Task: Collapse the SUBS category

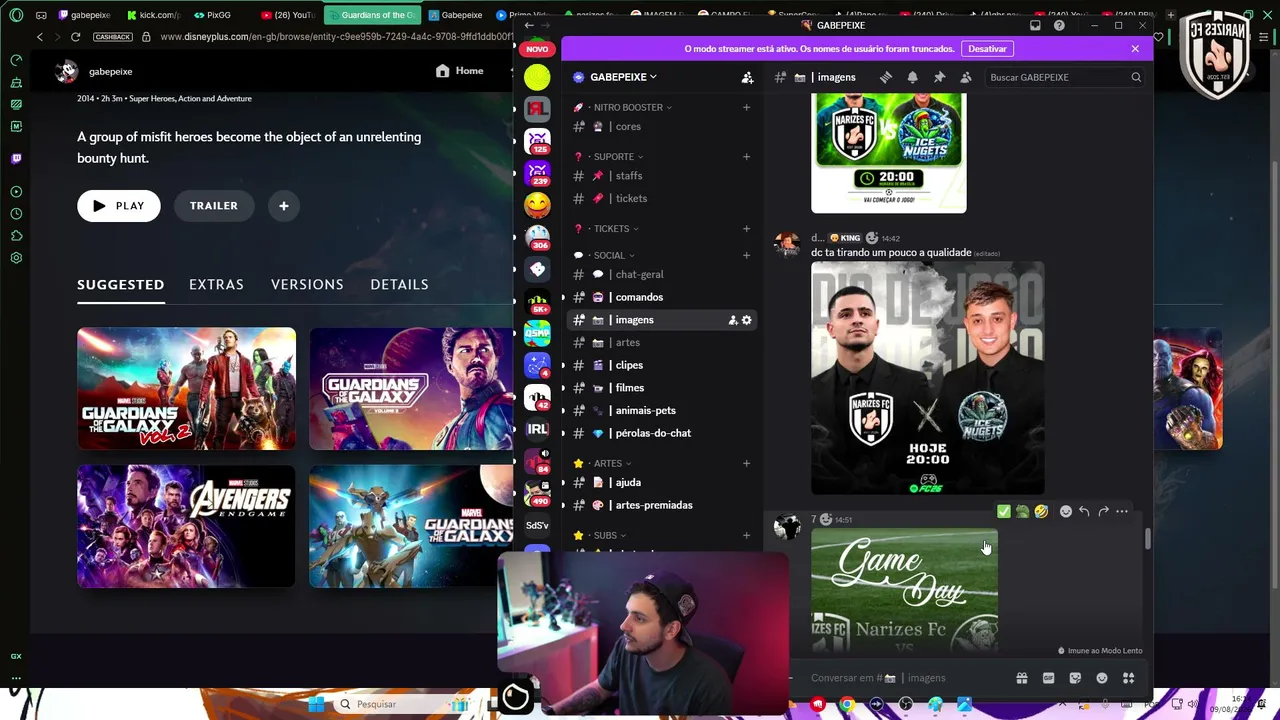Action: pos(610,536)
